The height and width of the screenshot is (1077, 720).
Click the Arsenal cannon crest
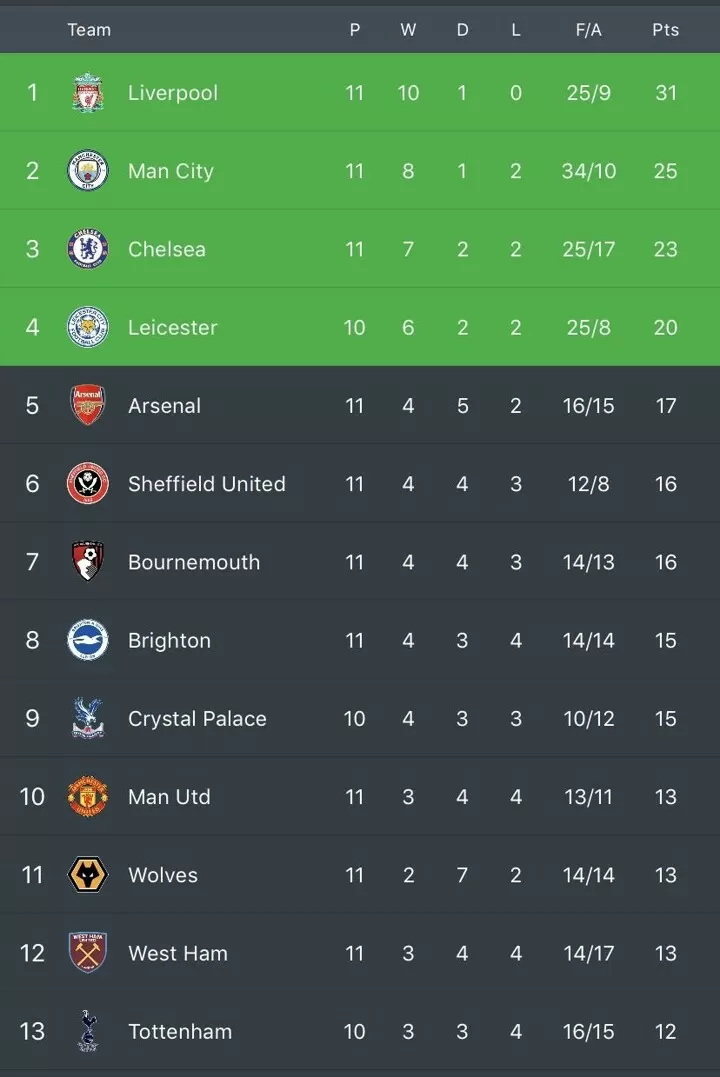point(88,405)
